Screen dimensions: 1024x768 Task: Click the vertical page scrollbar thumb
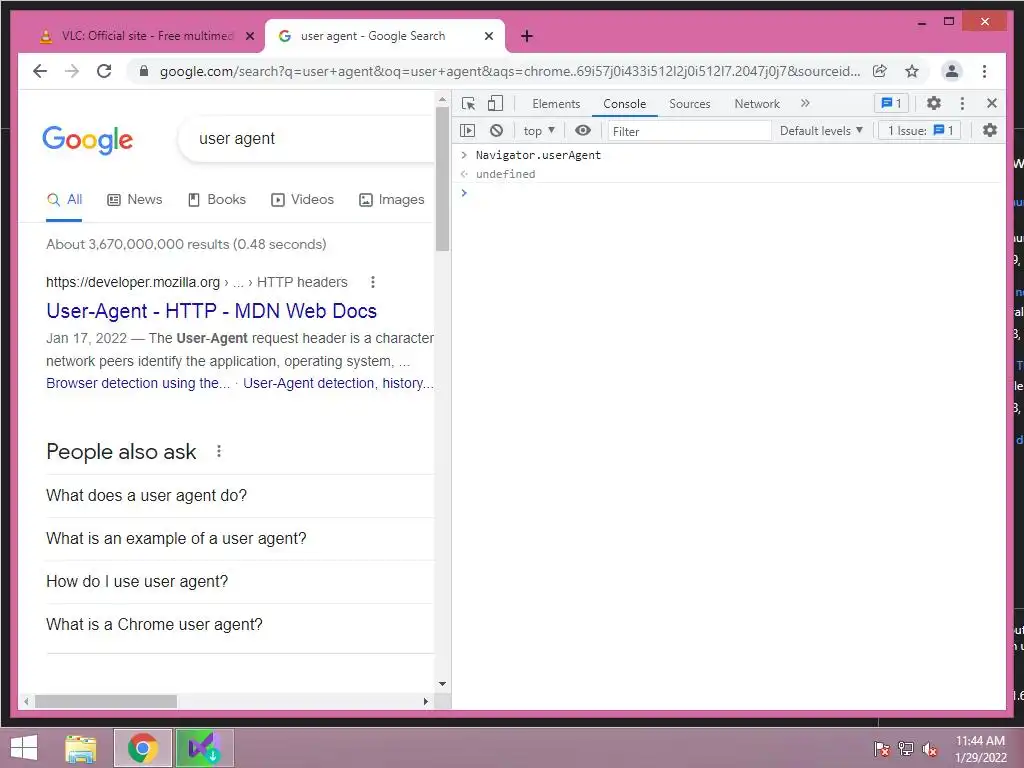click(x=442, y=179)
